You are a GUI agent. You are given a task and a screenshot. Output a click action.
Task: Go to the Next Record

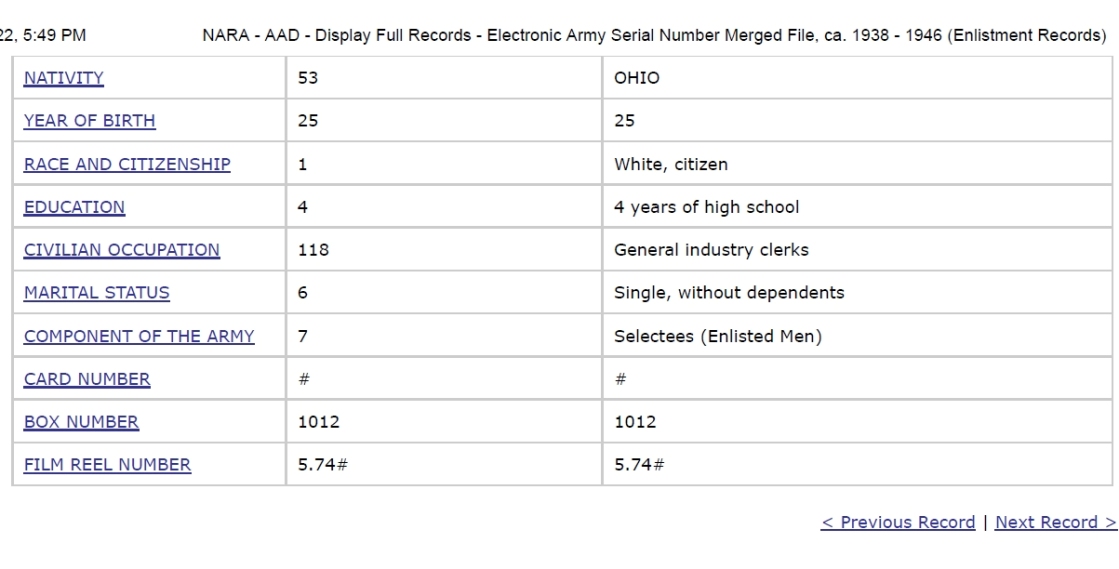pyautogui.click(x=1055, y=522)
